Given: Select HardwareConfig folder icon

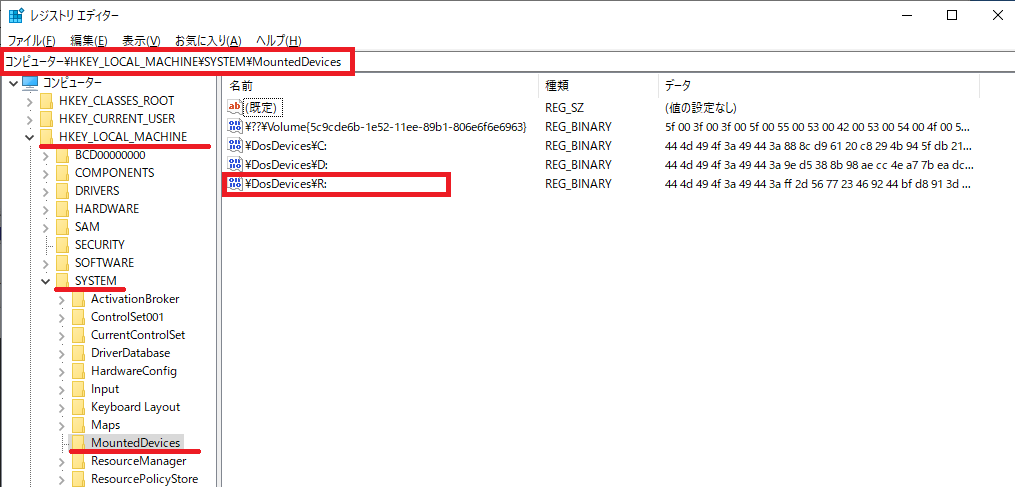Looking at the screenshot, I should 79,371.
